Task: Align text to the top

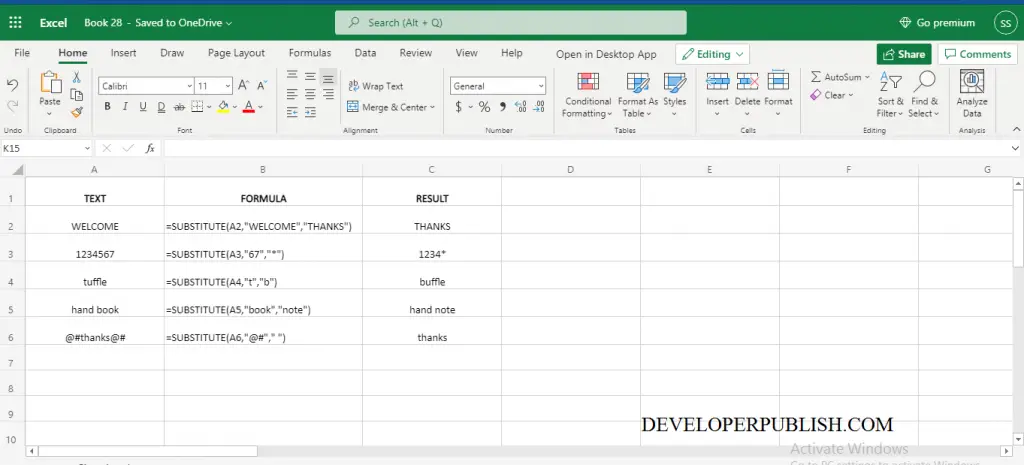Action: (292, 77)
